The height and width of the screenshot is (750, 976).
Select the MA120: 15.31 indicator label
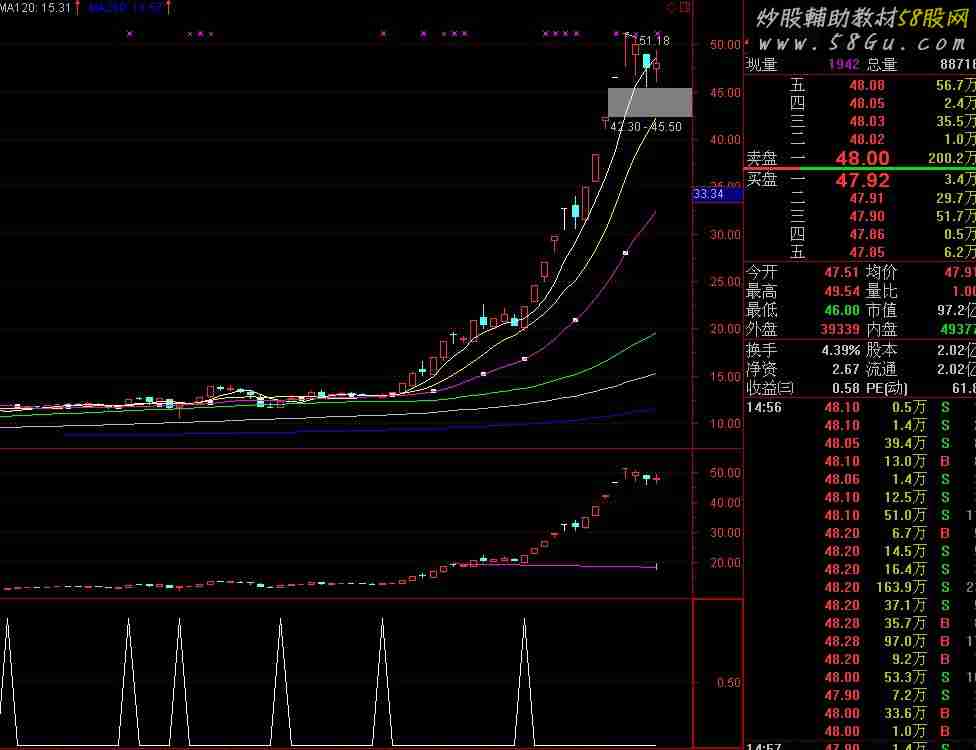[35, 8]
